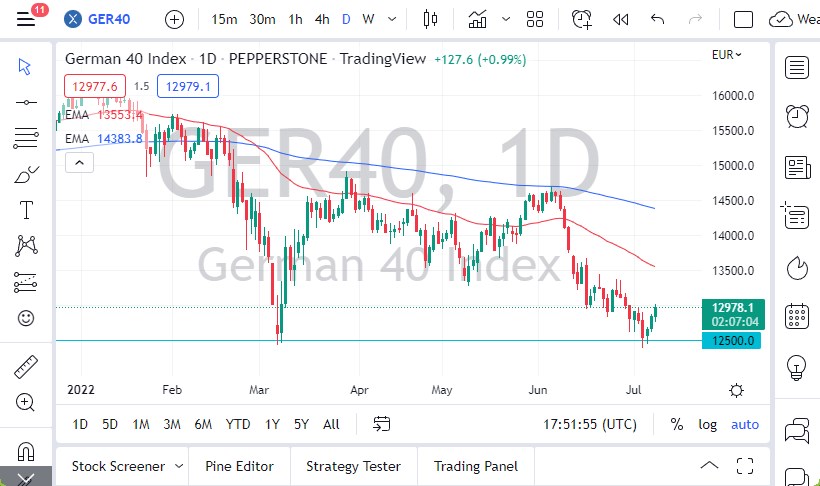Viewport: 820px width, 486px height.
Task: Click the Zoom In magnifier tool
Action: [26, 402]
